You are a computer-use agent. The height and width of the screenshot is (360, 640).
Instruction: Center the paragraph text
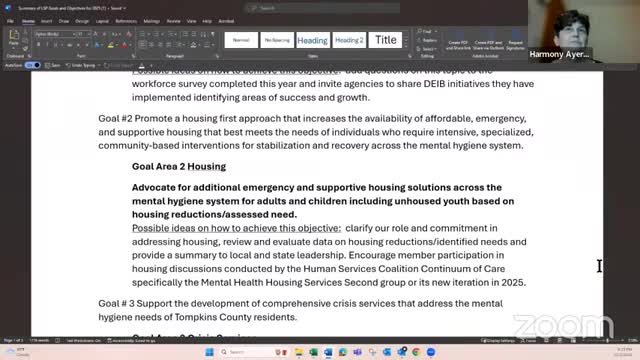point(151,44)
